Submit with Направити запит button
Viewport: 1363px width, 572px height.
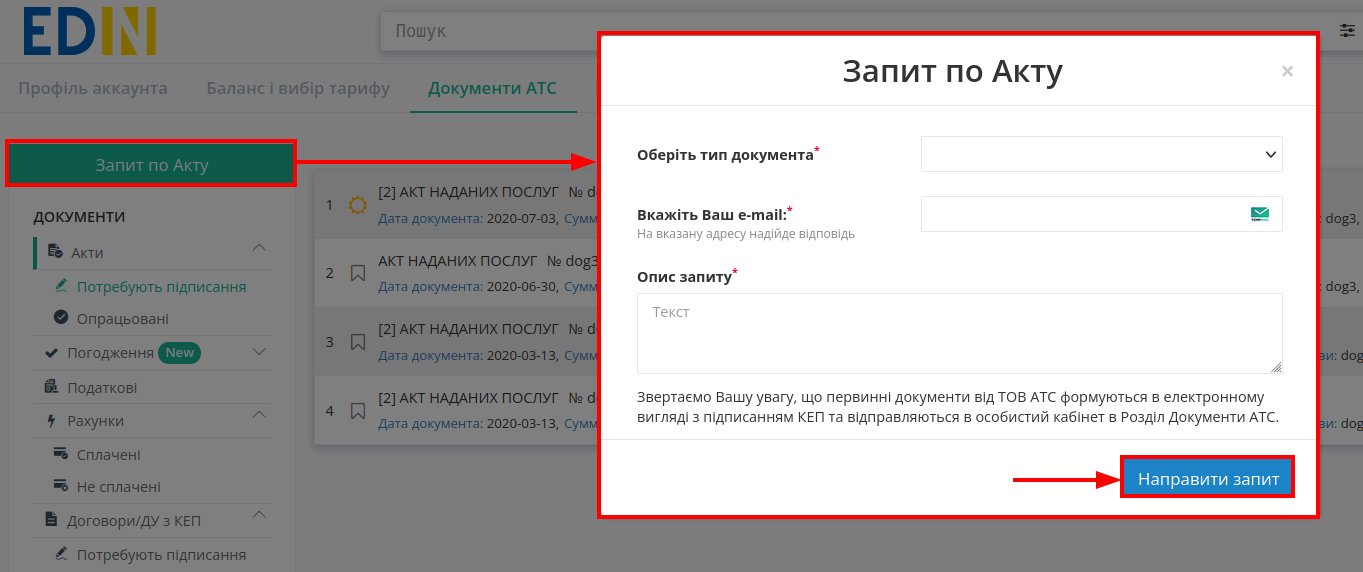pos(1208,479)
